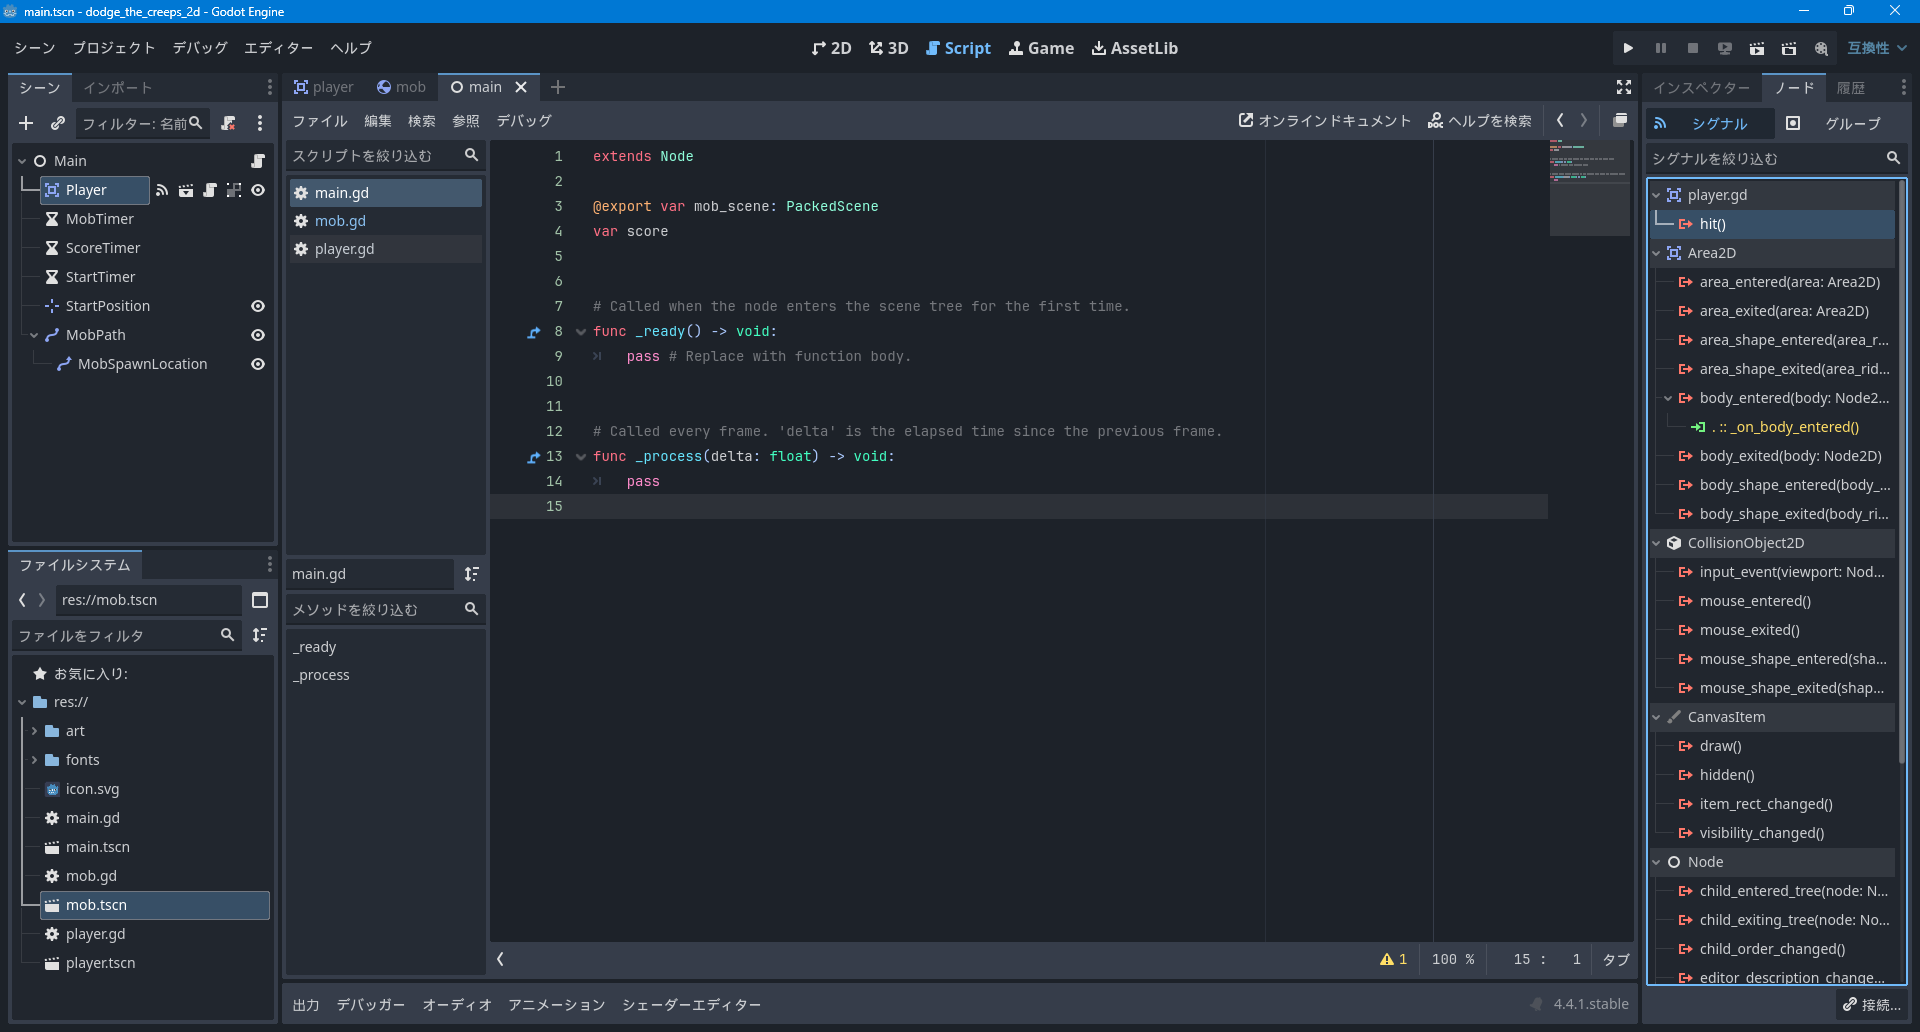Viewport: 1920px width, 1032px height.
Task: Open script attached to Main node
Action: click(257, 161)
